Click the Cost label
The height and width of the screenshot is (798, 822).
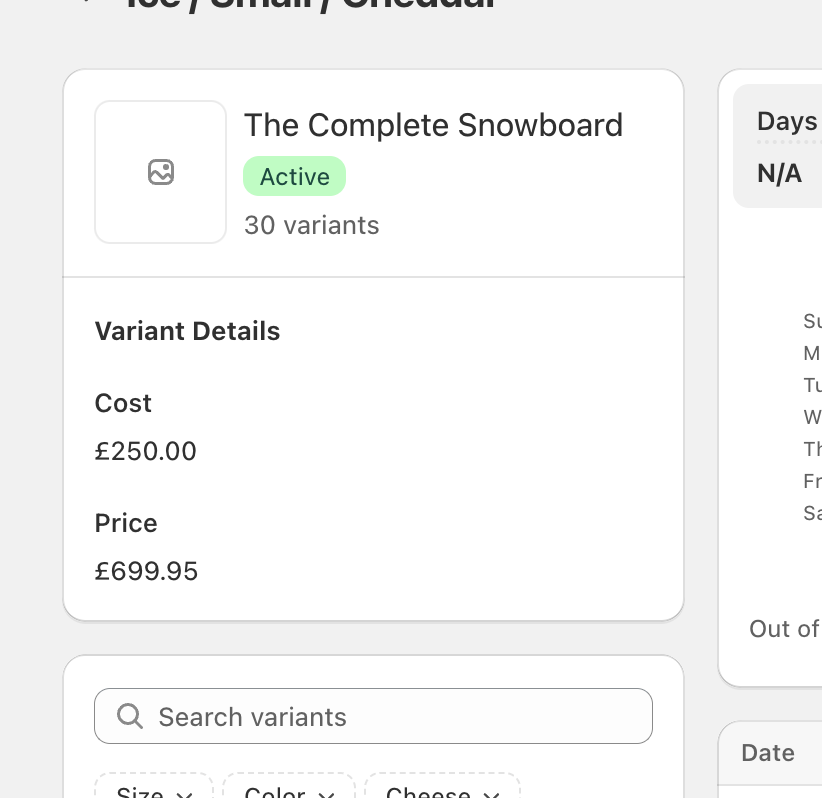pyautogui.click(x=123, y=403)
